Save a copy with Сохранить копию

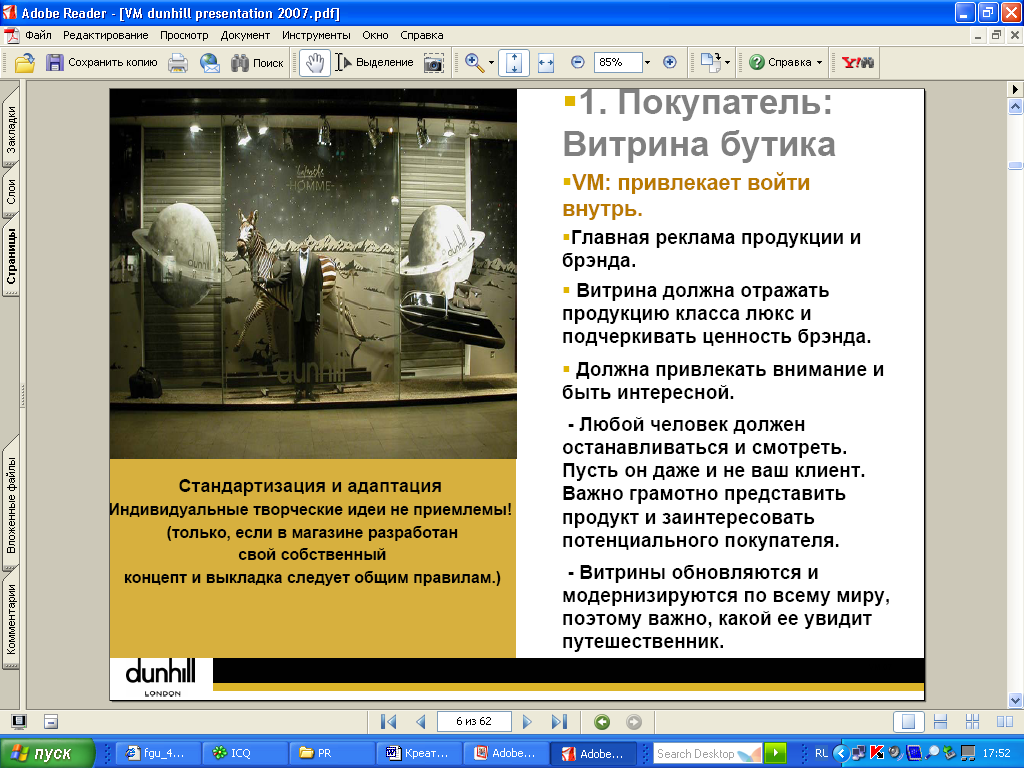click(102, 63)
